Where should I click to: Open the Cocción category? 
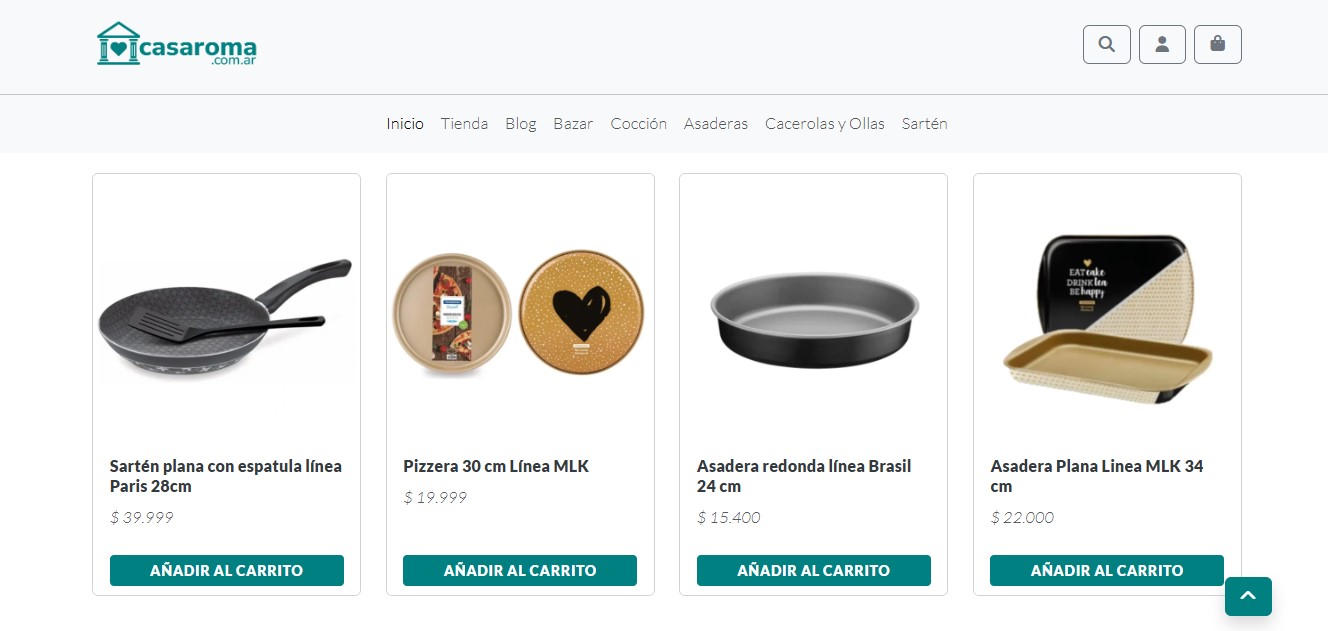[x=639, y=124]
